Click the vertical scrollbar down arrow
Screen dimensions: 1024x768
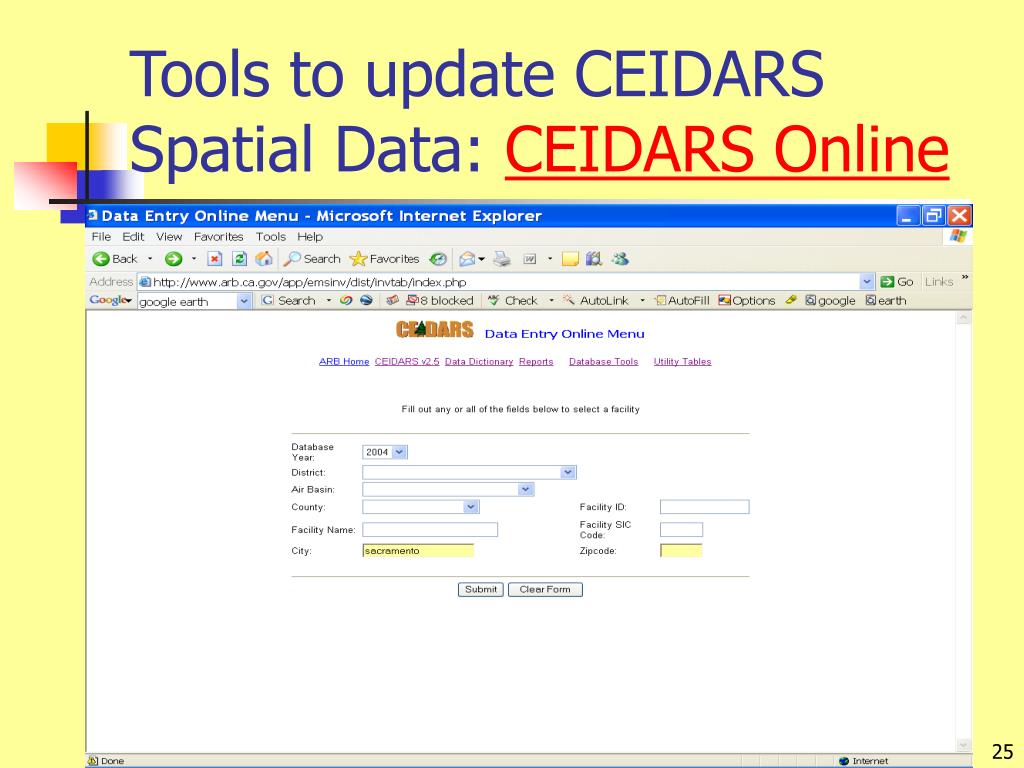click(963, 745)
